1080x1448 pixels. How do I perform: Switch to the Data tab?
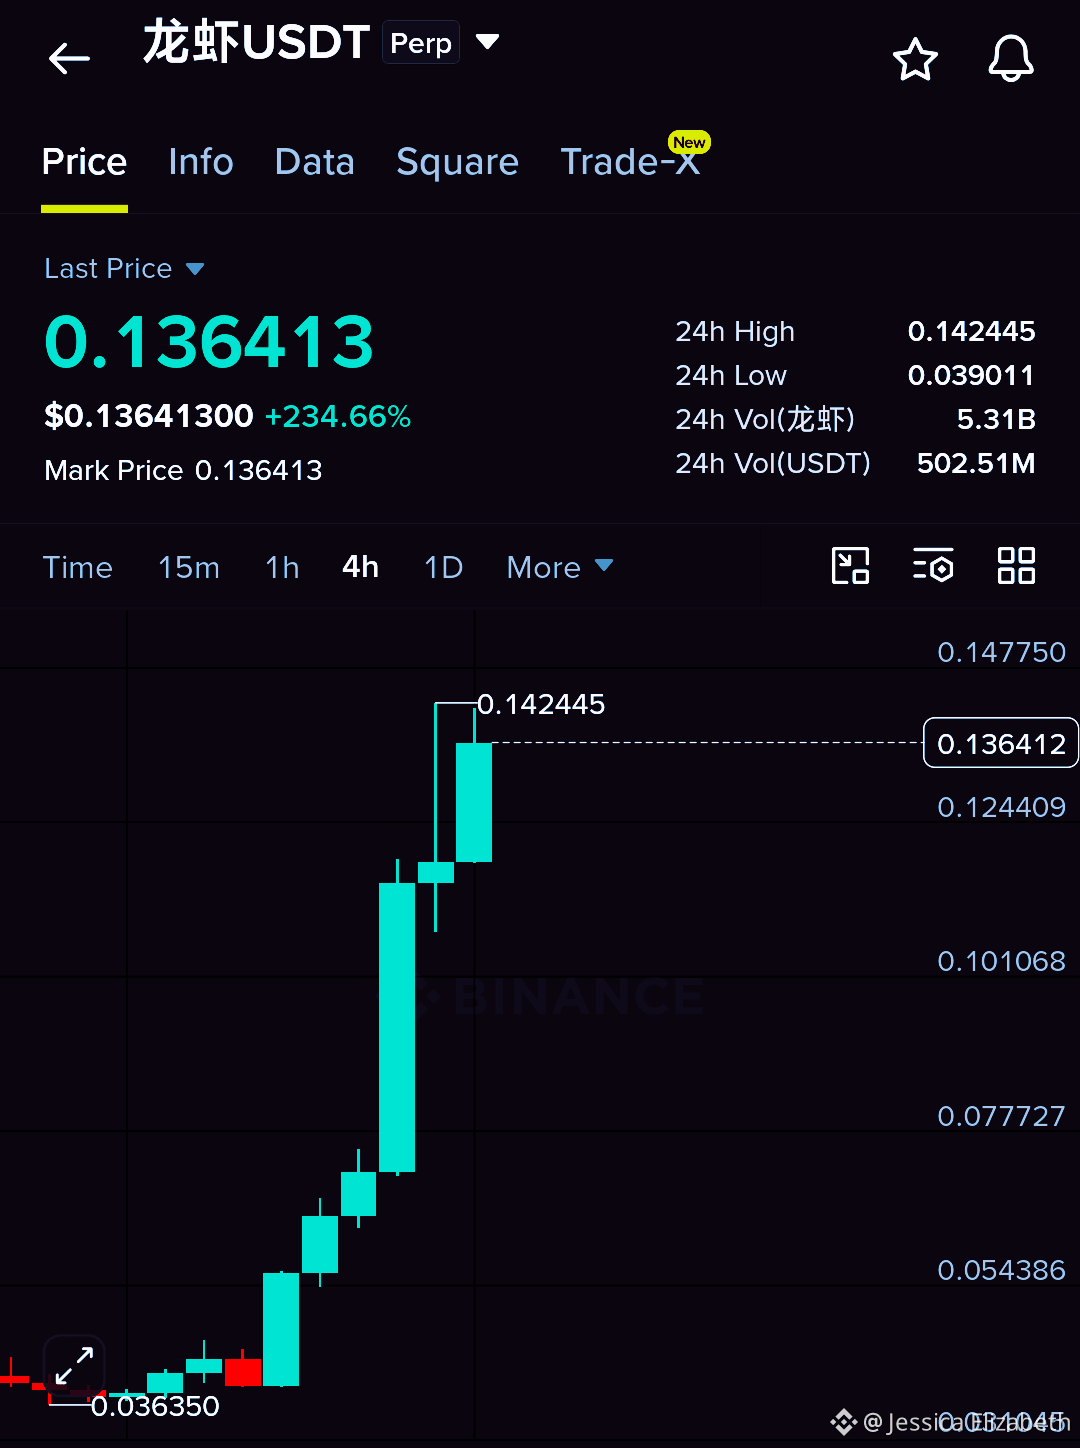[x=314, y=162]
